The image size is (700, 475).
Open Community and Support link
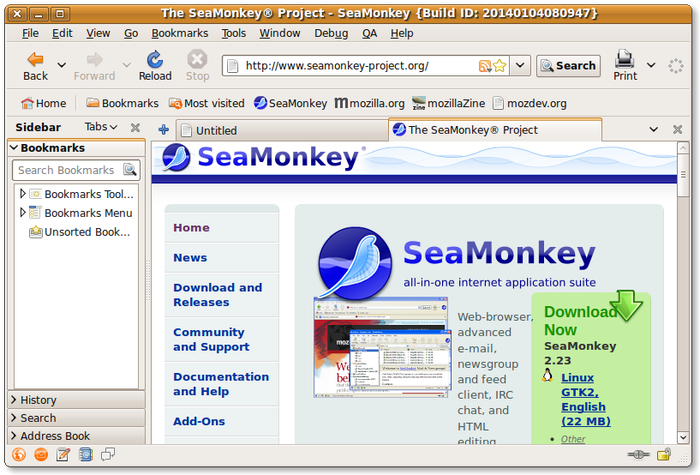click(x=211, y=339)
